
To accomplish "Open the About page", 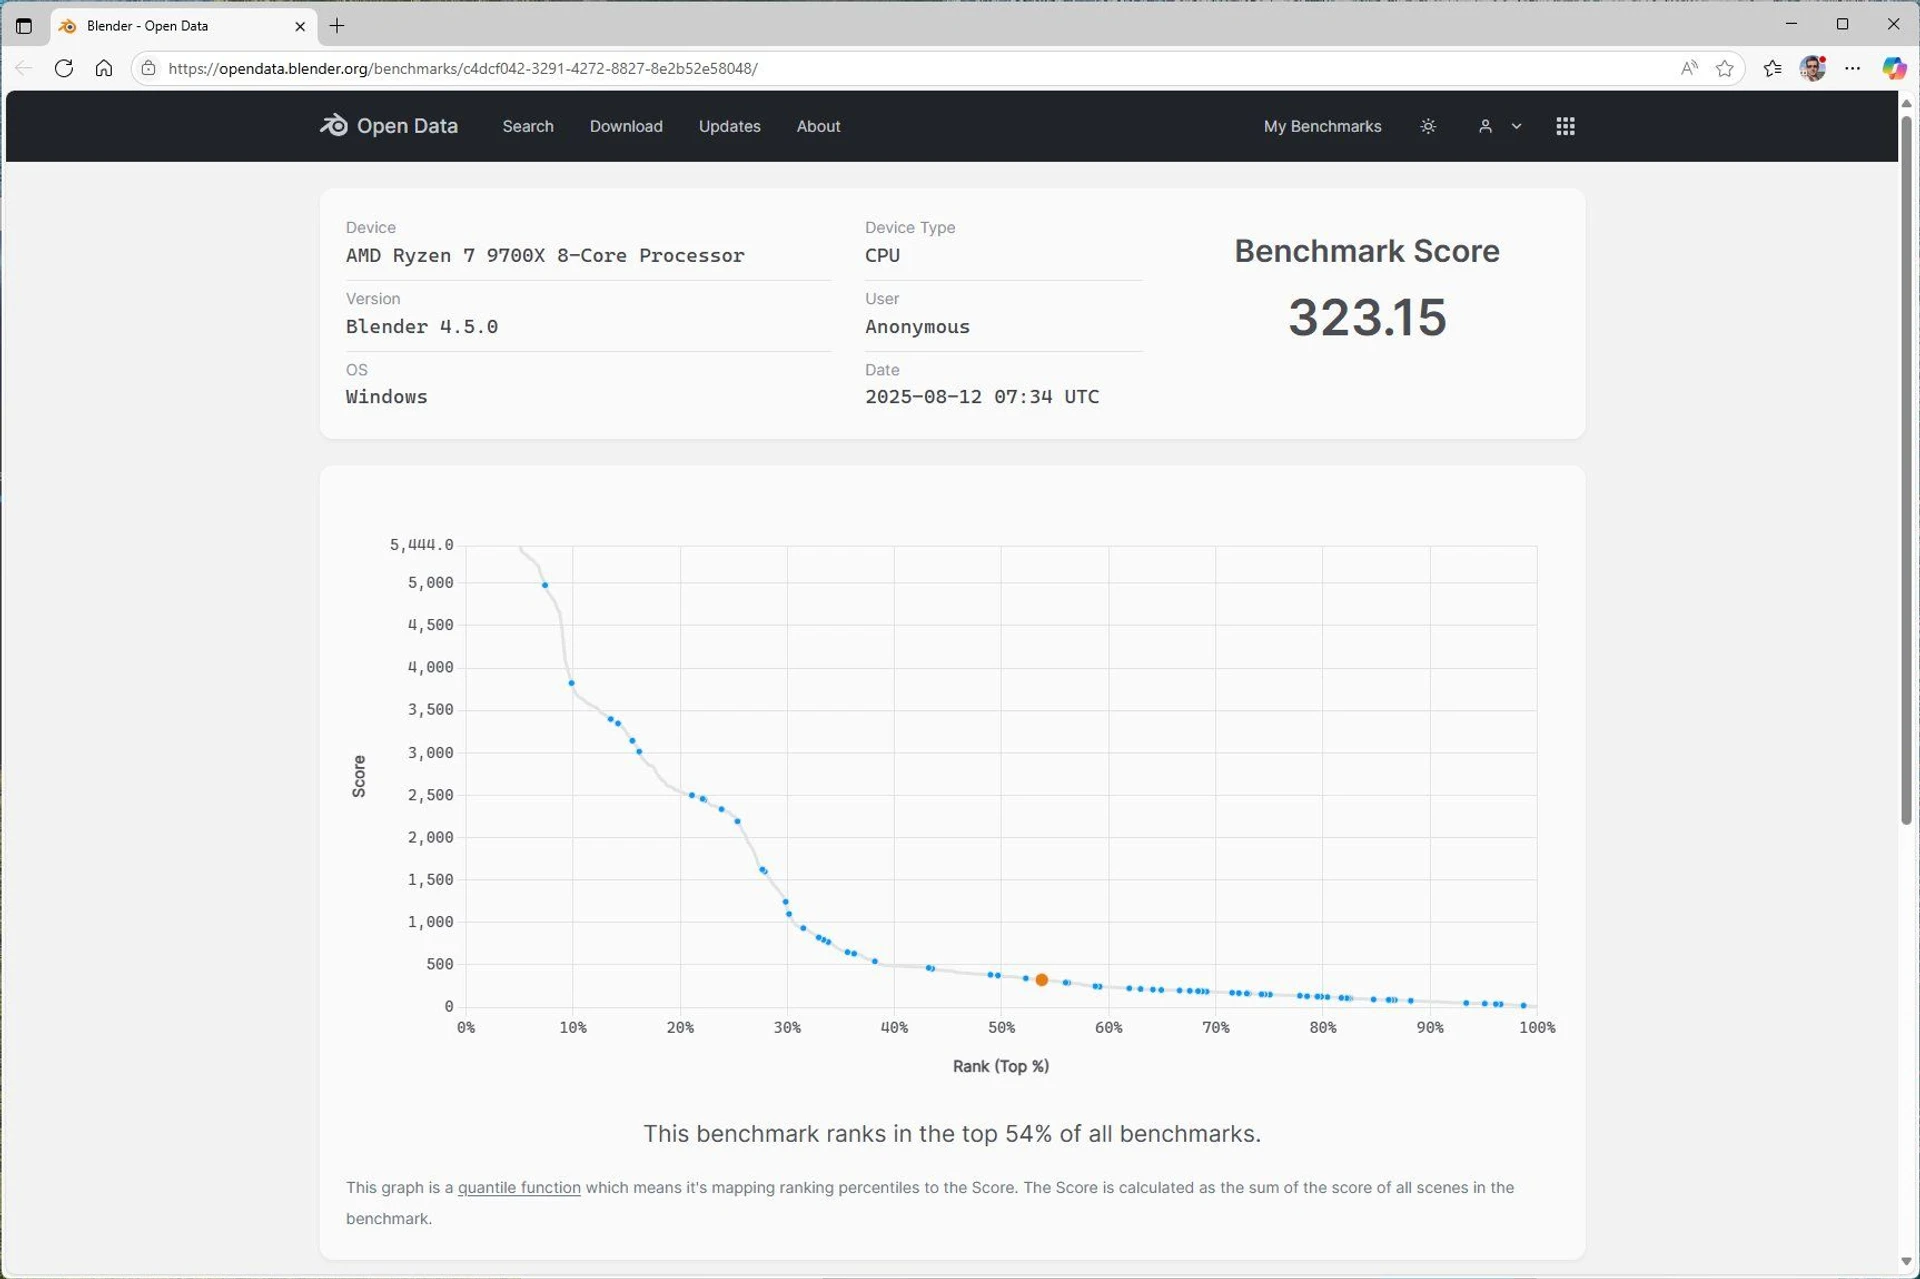I will pos(818,126).
